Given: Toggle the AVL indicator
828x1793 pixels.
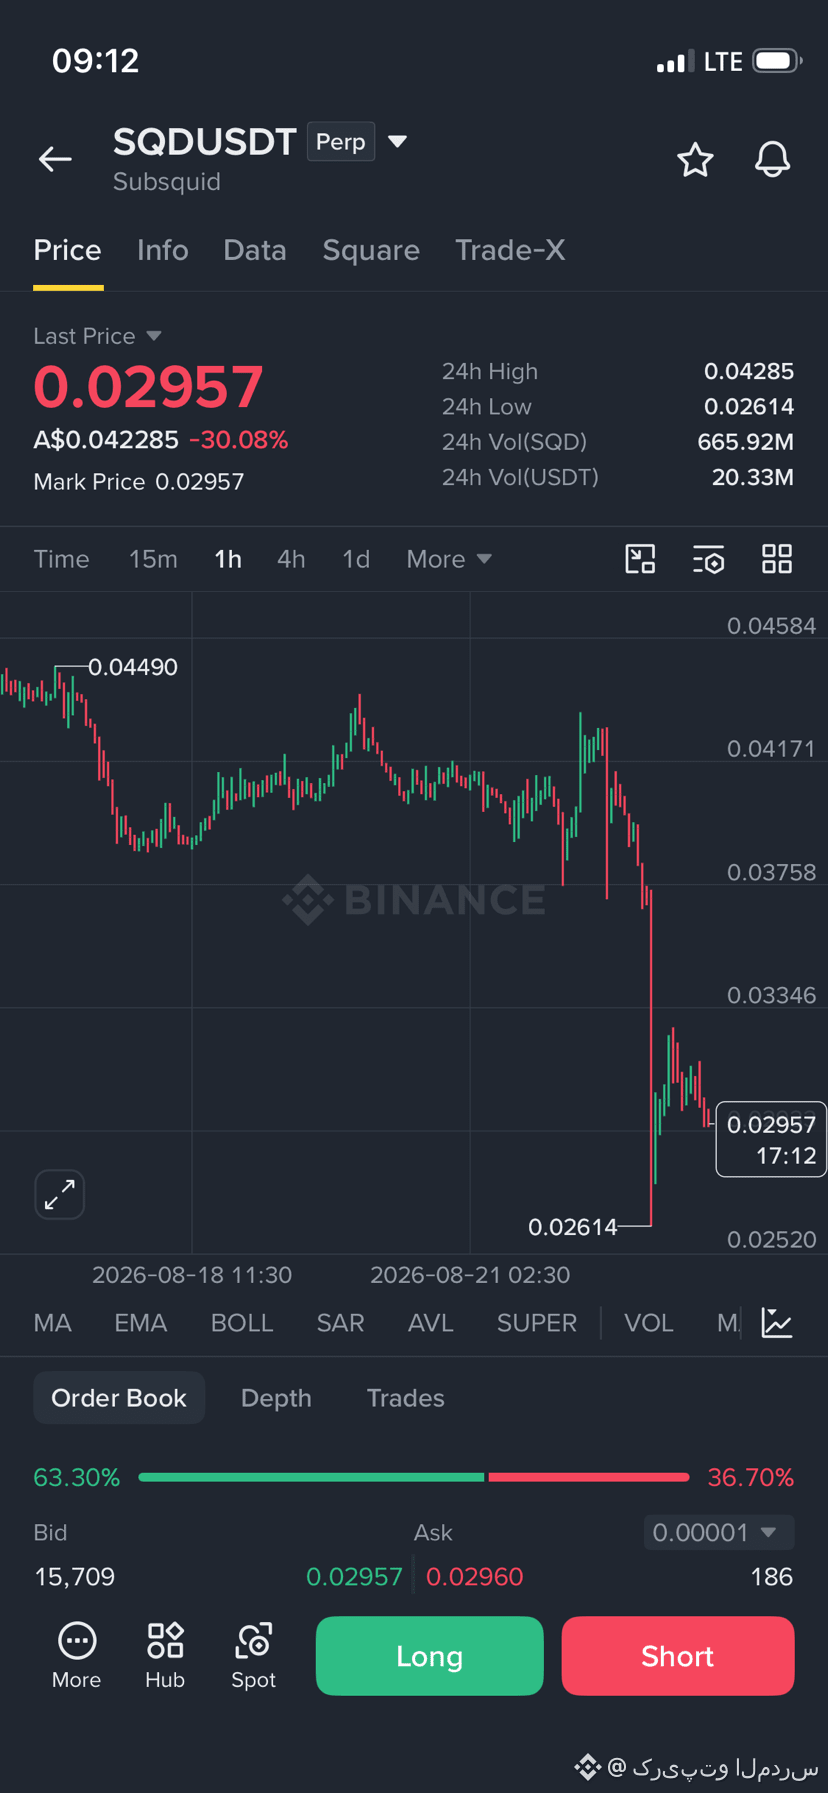Looking at the screenshot, I should (430, 1323).
